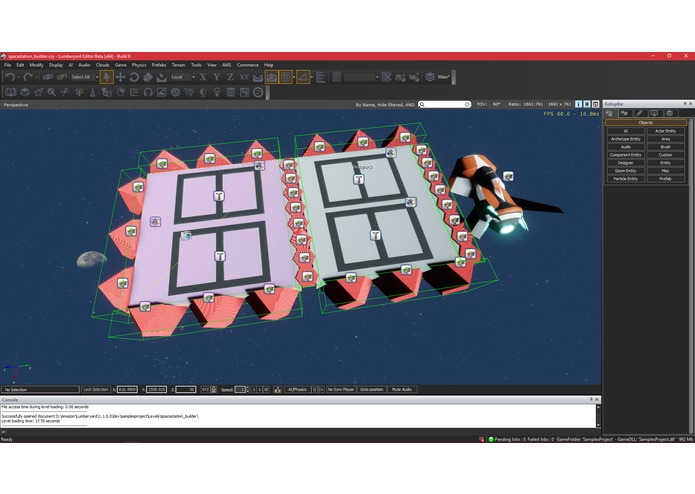Open the Undo history dropdown arrow
This screenshot has height=494, width=695.
(x=19, y=78)
